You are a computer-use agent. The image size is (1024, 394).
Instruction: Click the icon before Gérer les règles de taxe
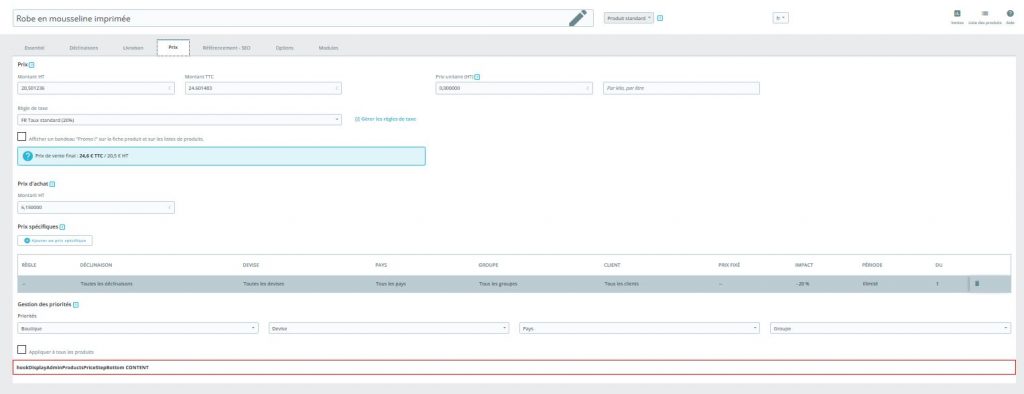(x=357, y=120)
